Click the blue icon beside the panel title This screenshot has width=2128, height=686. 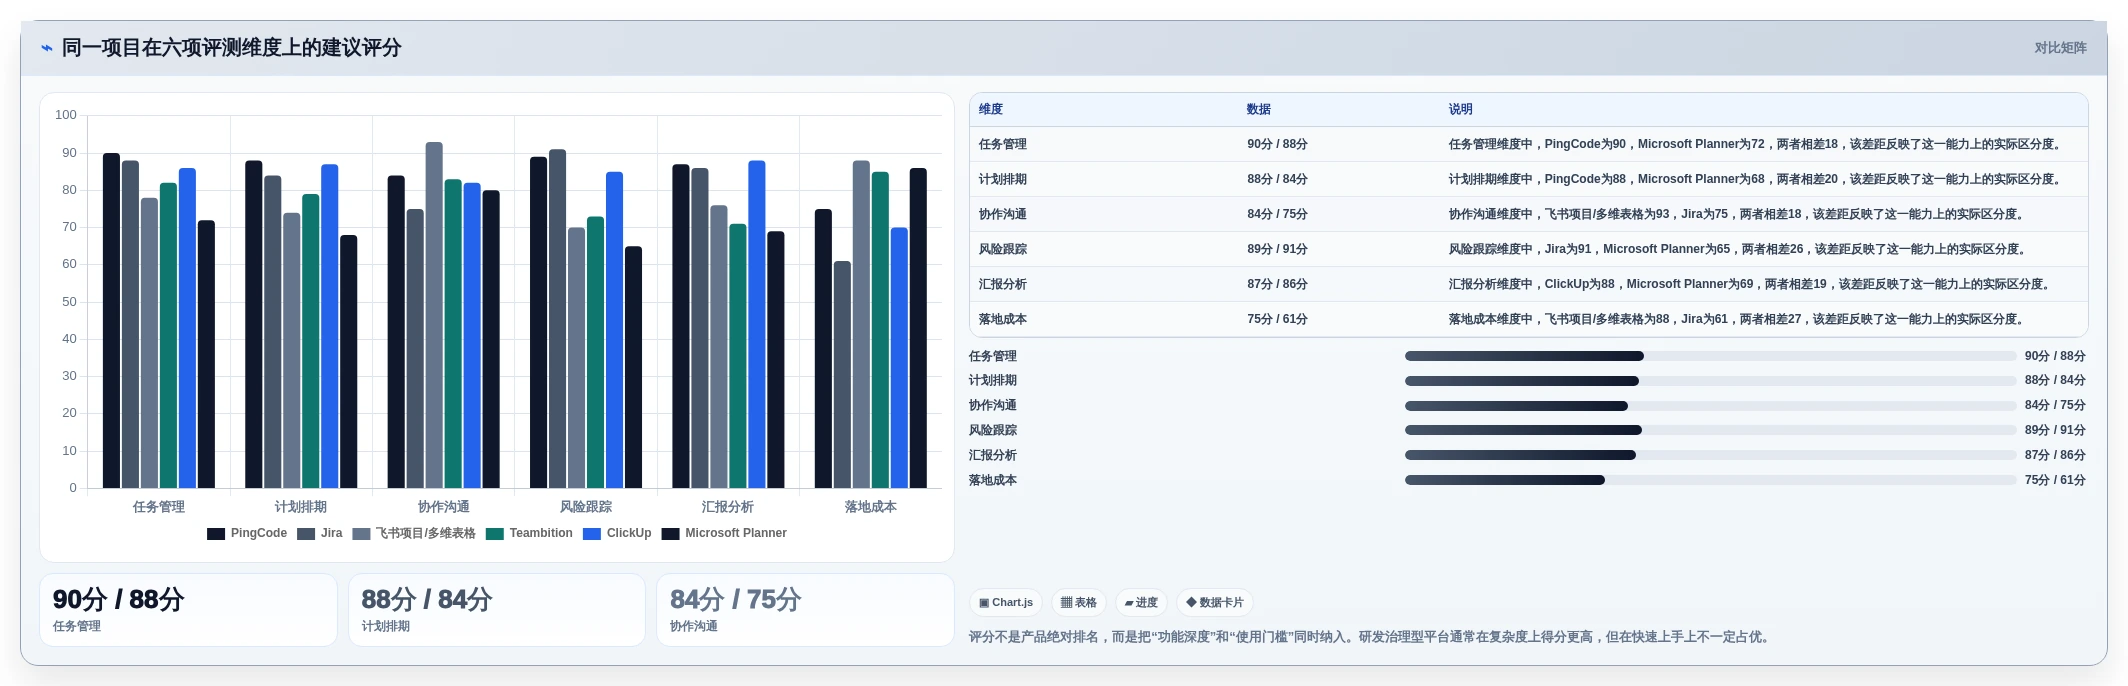[46, 48]
